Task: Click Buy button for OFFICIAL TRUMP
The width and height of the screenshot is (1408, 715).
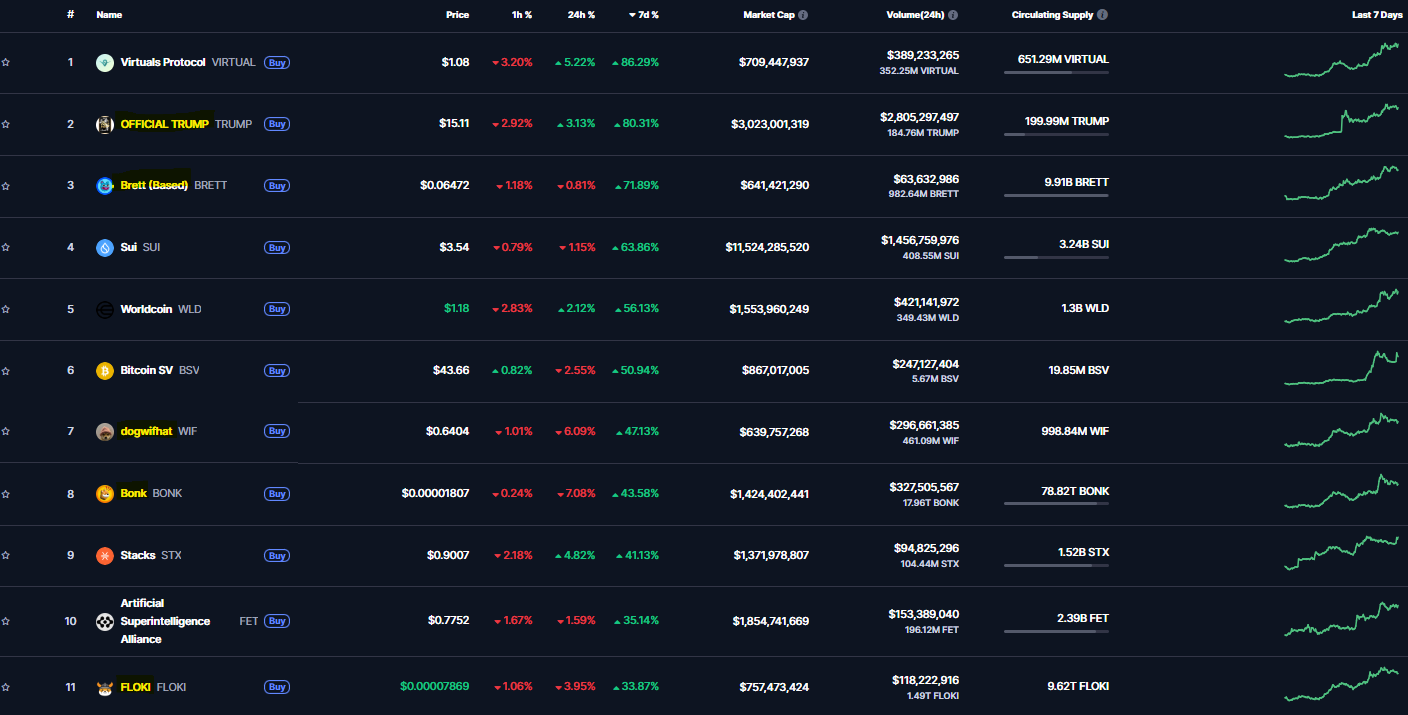Action: pos(277,124)
